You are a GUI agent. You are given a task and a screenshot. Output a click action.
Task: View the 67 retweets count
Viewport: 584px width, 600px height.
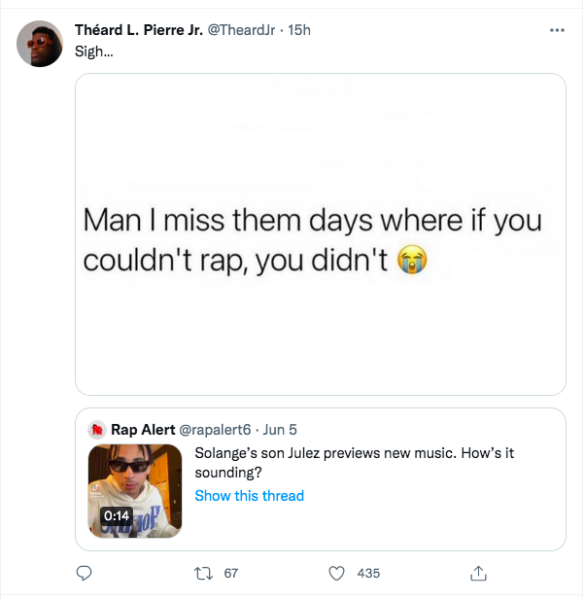(231, 573)
